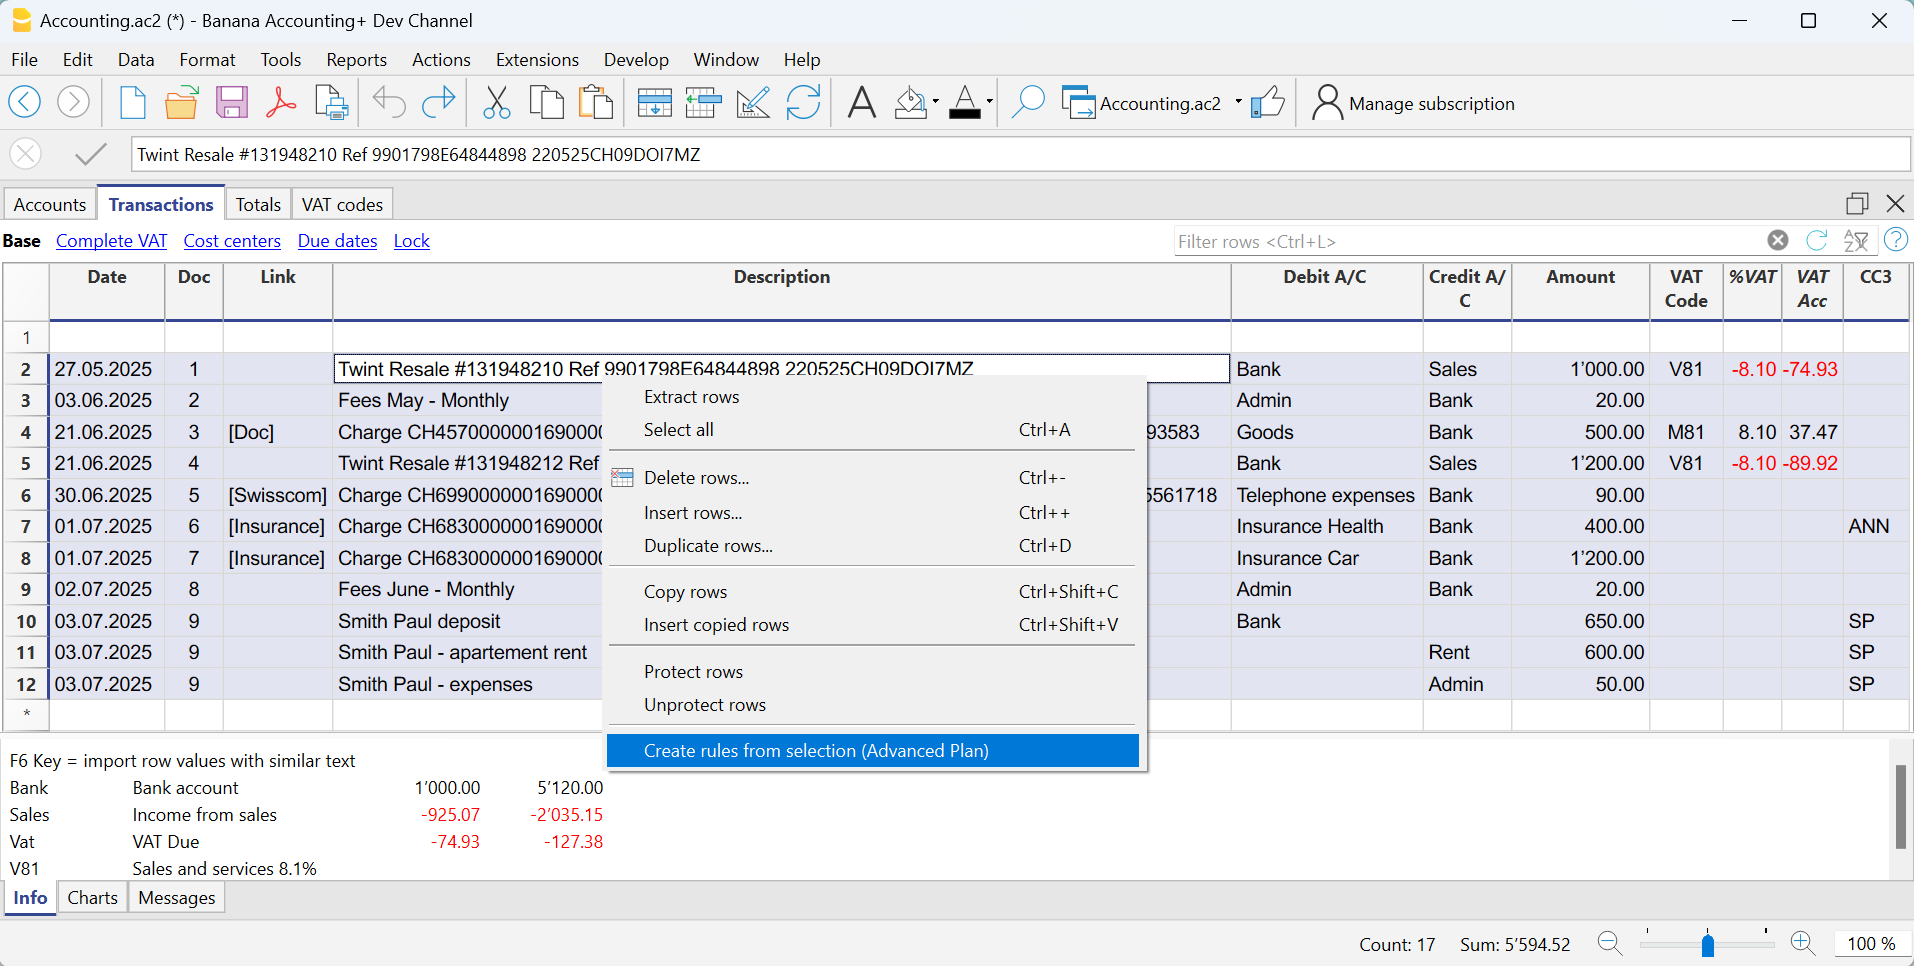
Task: Click the Cut icon
Action: coord(496,101)
